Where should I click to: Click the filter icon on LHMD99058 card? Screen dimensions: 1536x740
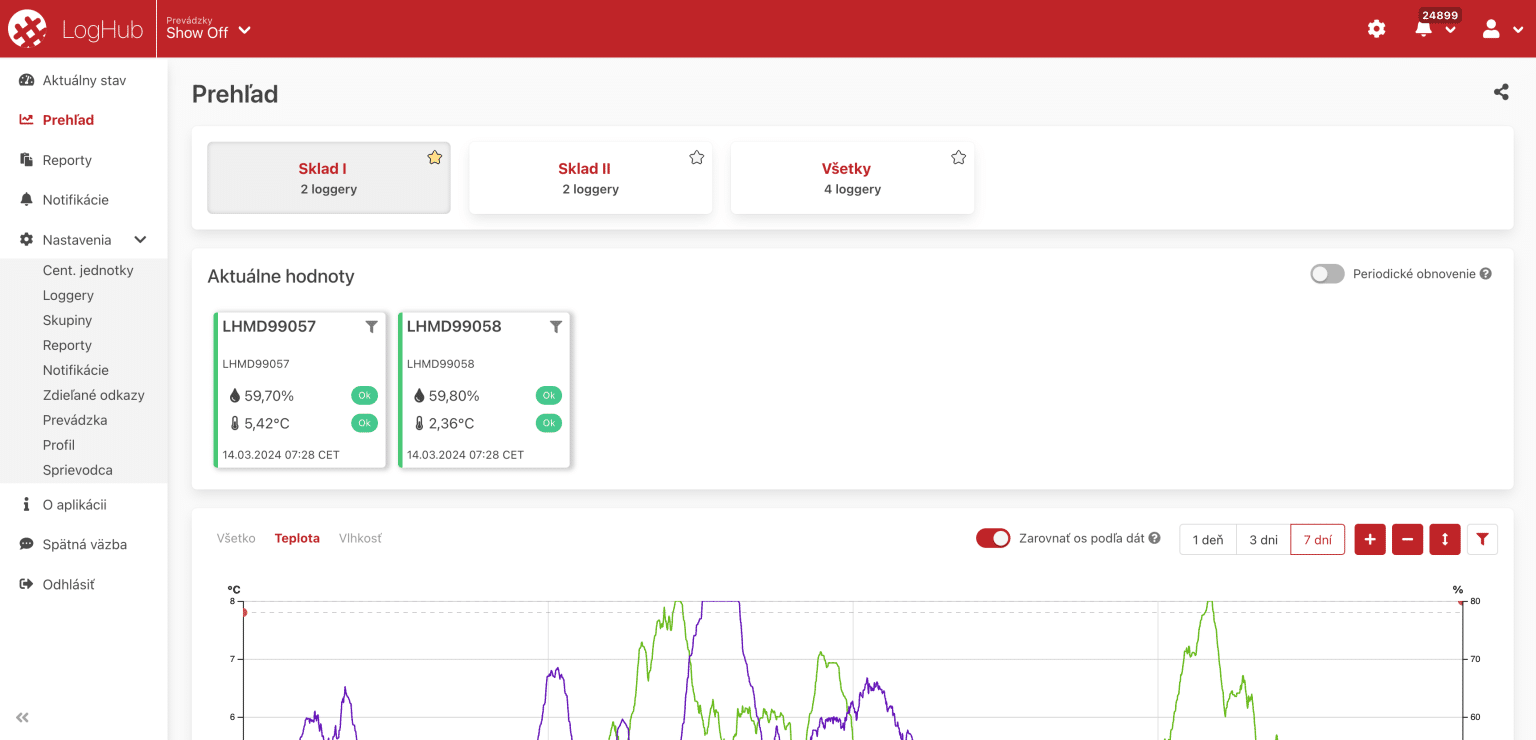[556, 327]
